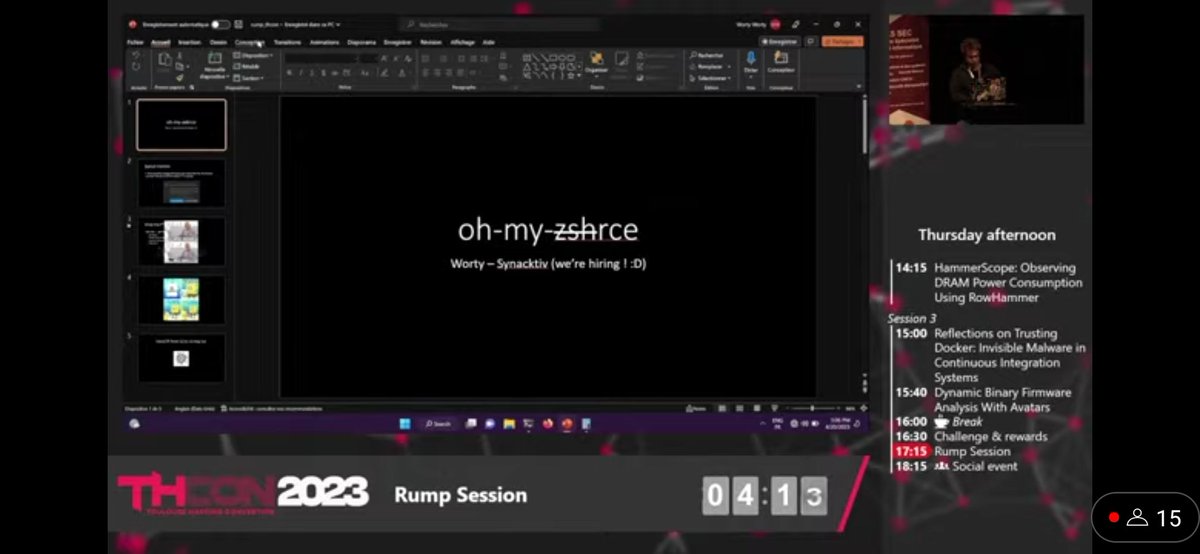Screen dimensions: 1200x554
Task: Collapse the ribbon using the chevron
Action: point(859,86)
